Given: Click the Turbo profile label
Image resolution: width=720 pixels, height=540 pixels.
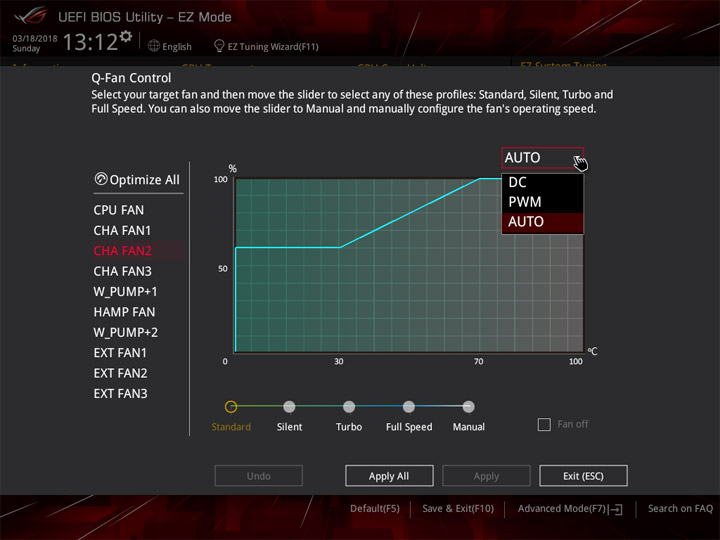Looking at the screenshot, I should 349,427.
